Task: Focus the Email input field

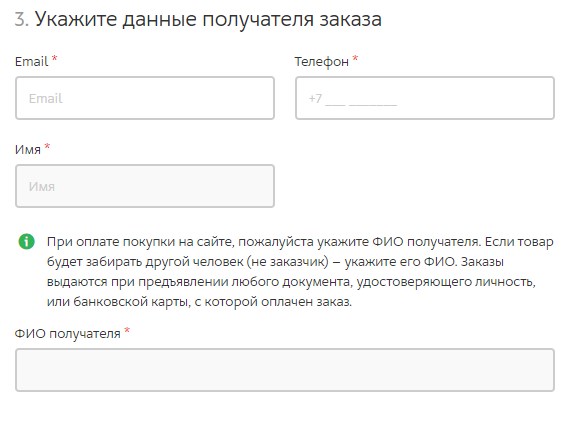Action: [145, 98]
